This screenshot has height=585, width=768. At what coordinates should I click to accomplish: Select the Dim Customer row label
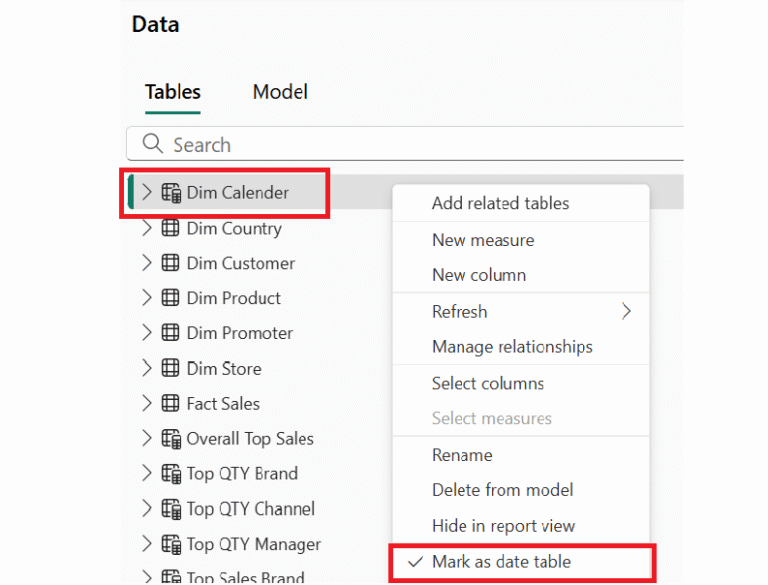click(x=241, y=263)
